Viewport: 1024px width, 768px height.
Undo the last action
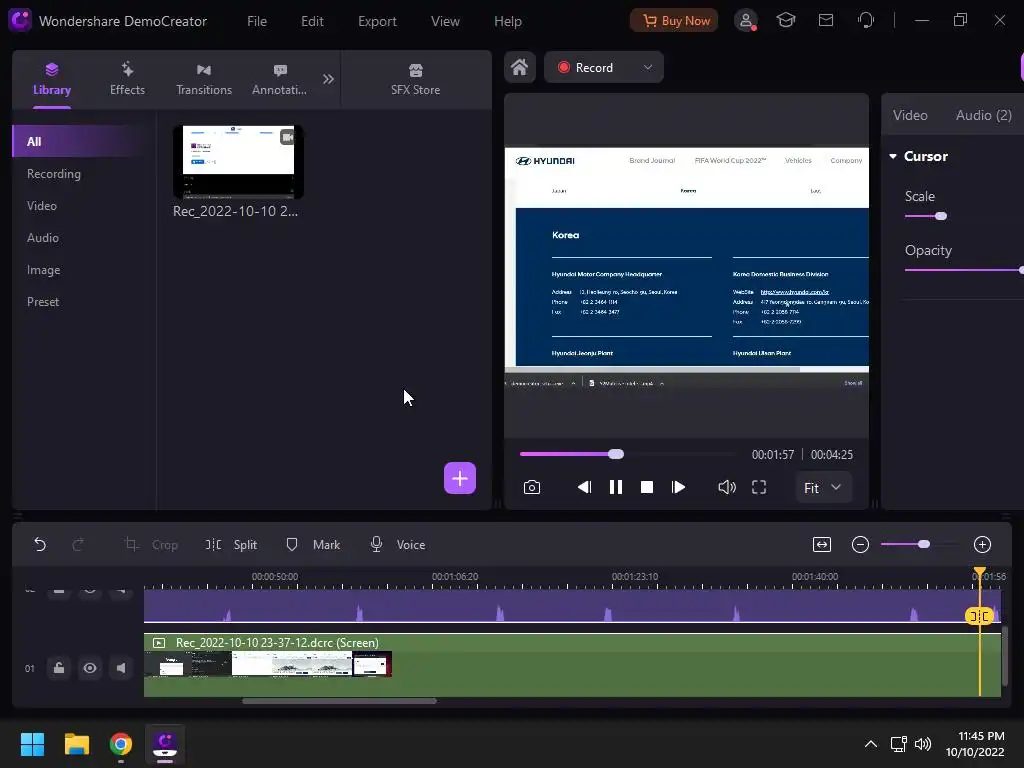point(40,545)
